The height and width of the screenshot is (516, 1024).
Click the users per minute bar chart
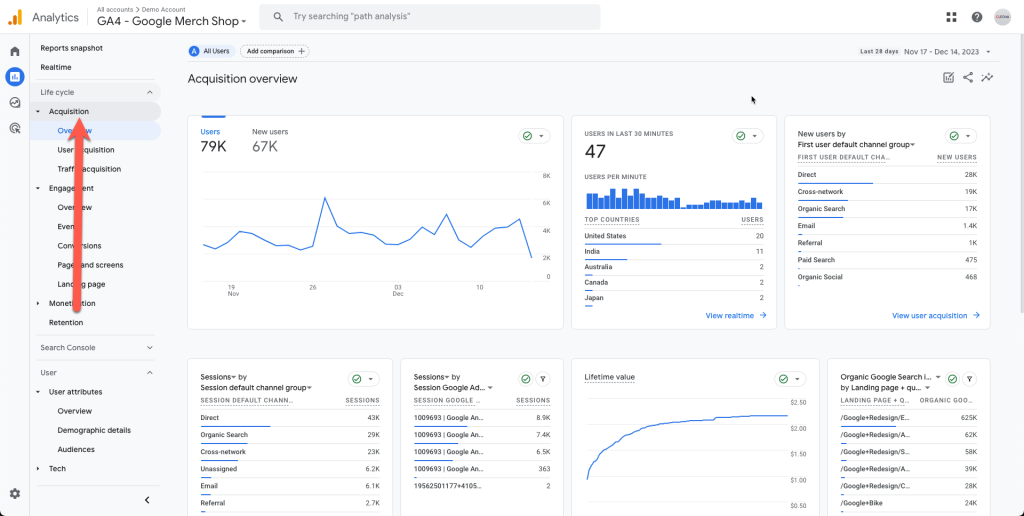coord(675,199)
